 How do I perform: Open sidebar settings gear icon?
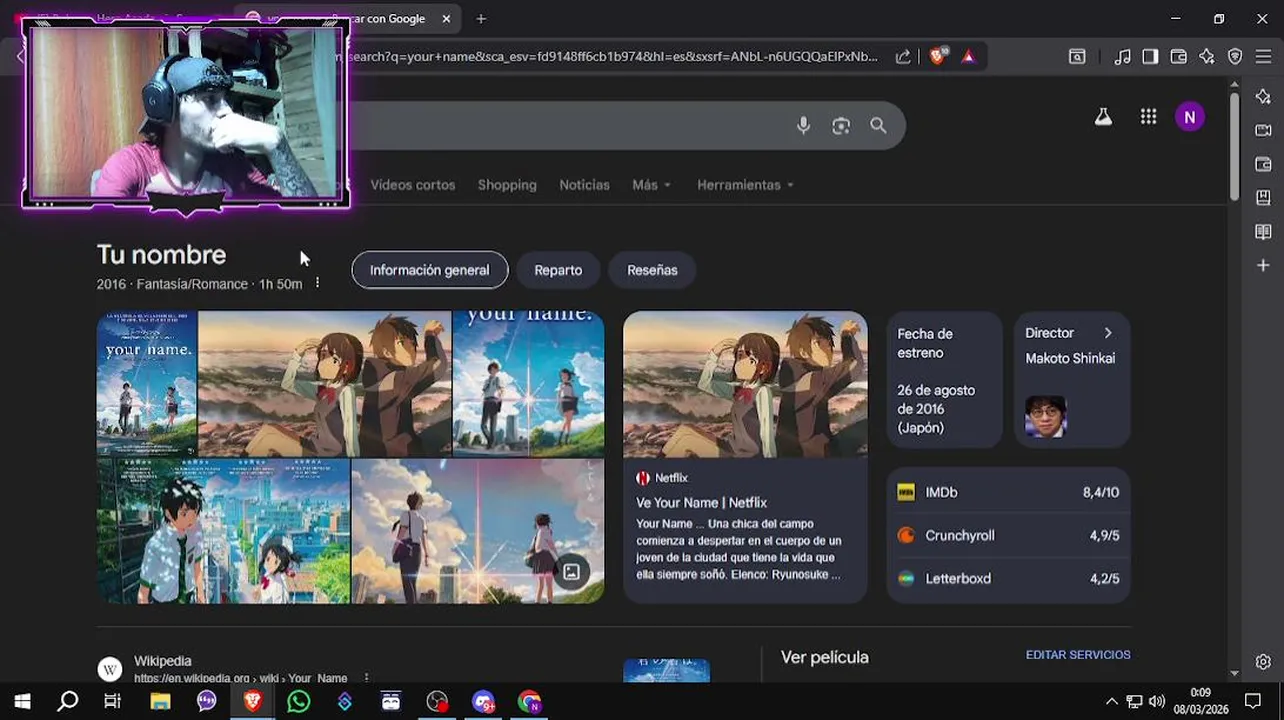[x=1263, y=662]
